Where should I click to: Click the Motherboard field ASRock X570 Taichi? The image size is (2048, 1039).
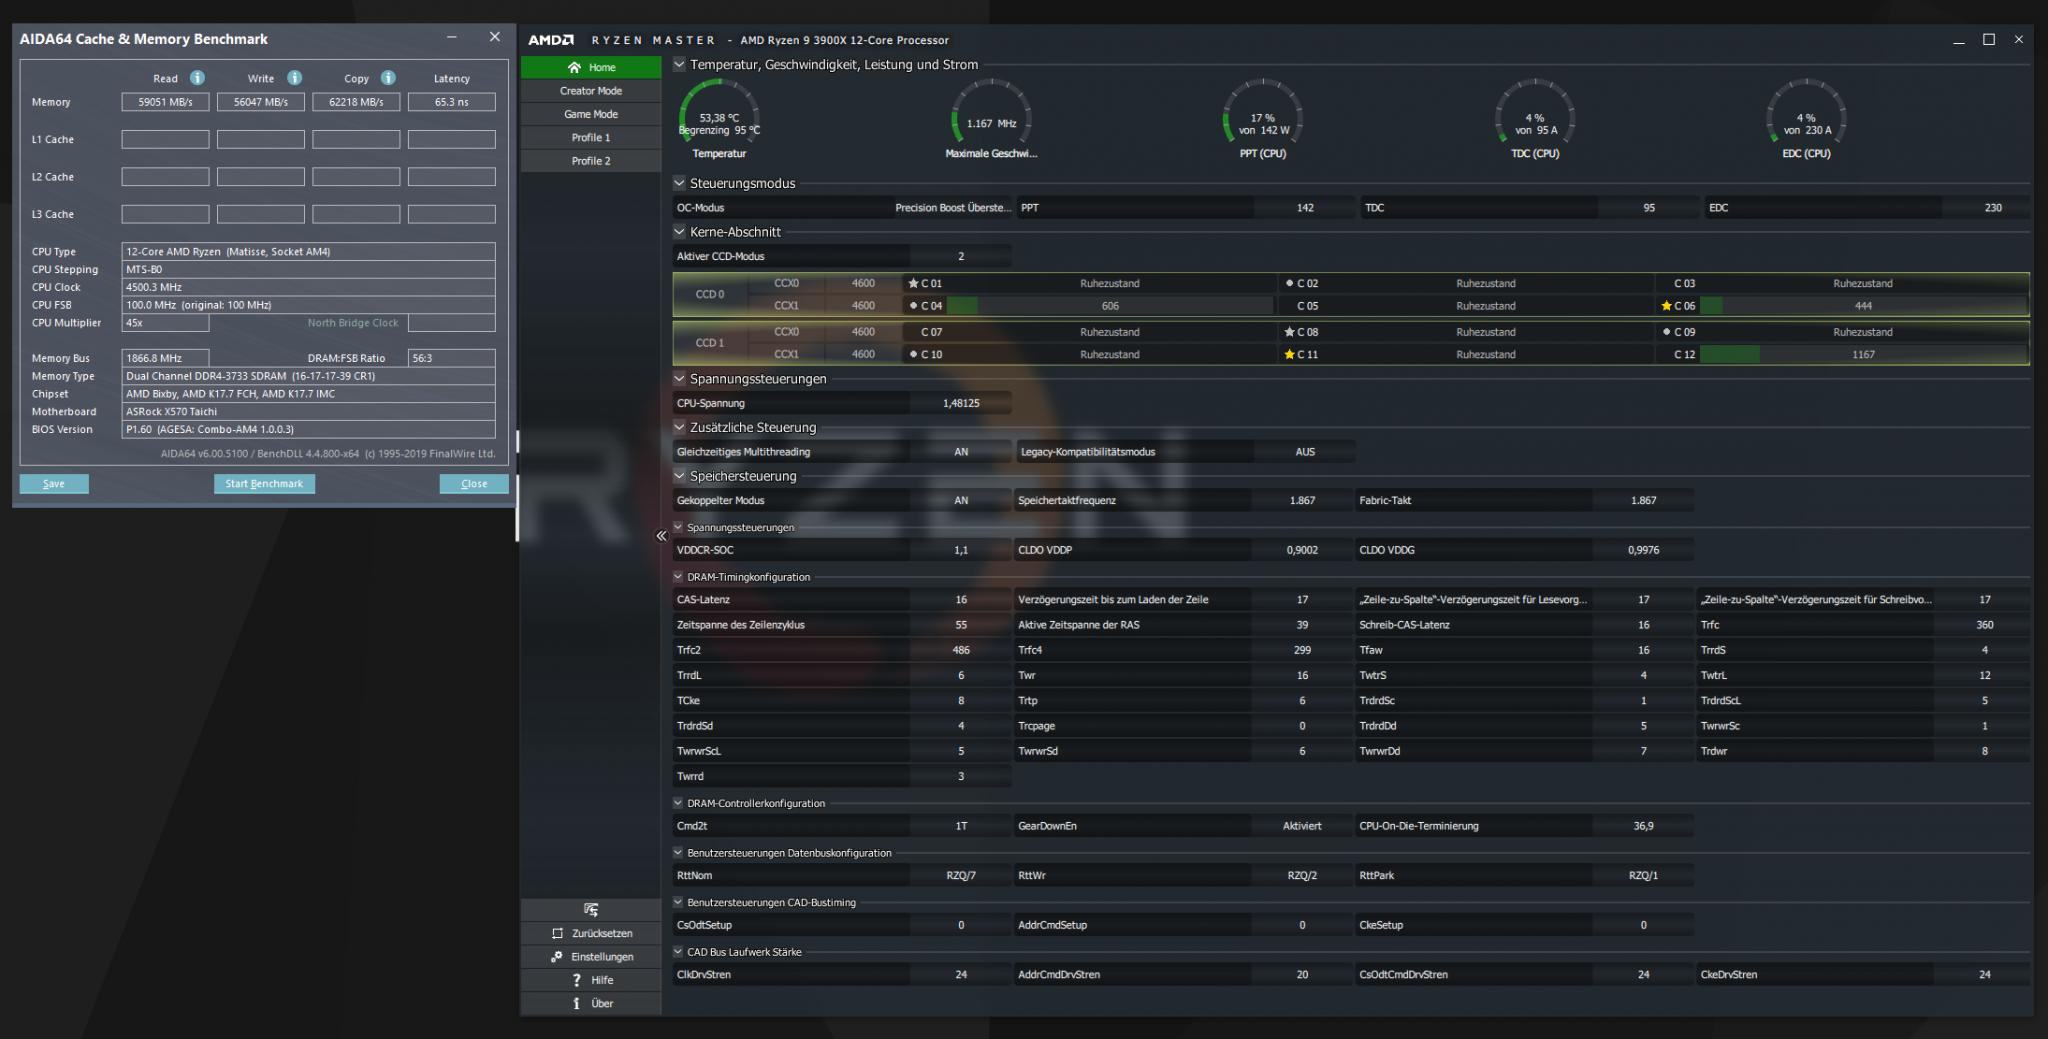309,412
